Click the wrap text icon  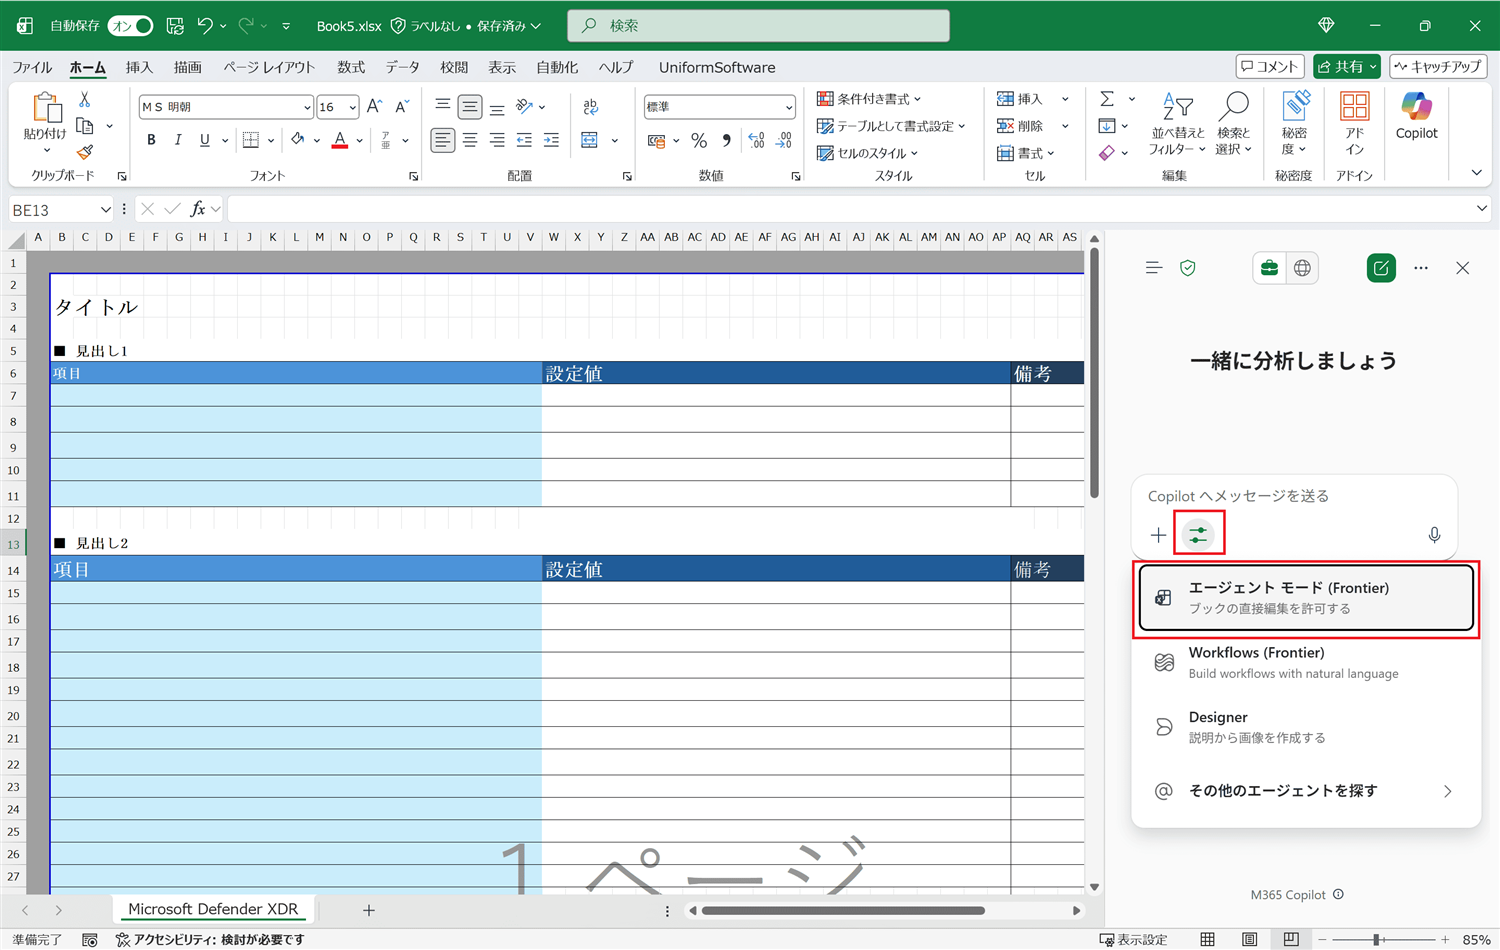pos(591,106)
